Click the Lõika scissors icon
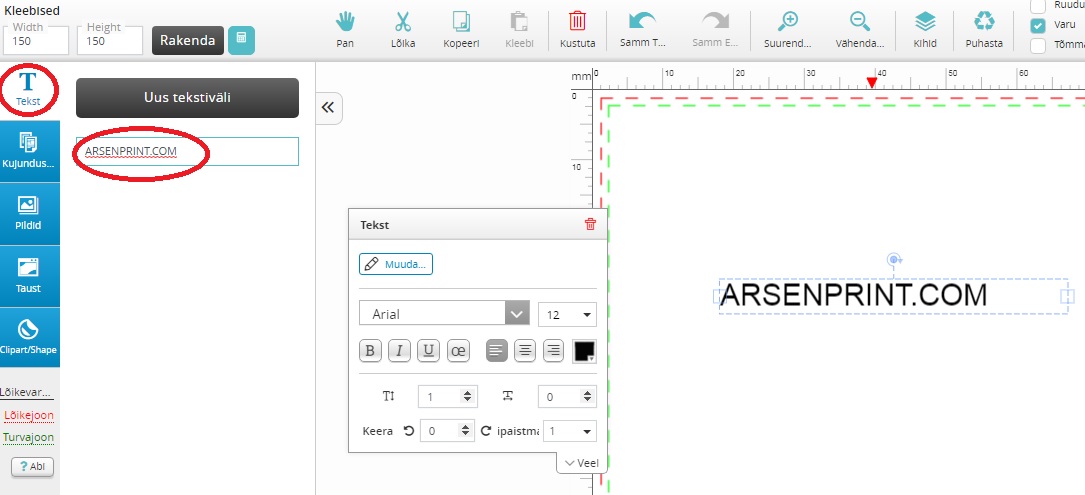Image resolution: width=1085 pixels, height=495 pixels. (x=403, y=23)
